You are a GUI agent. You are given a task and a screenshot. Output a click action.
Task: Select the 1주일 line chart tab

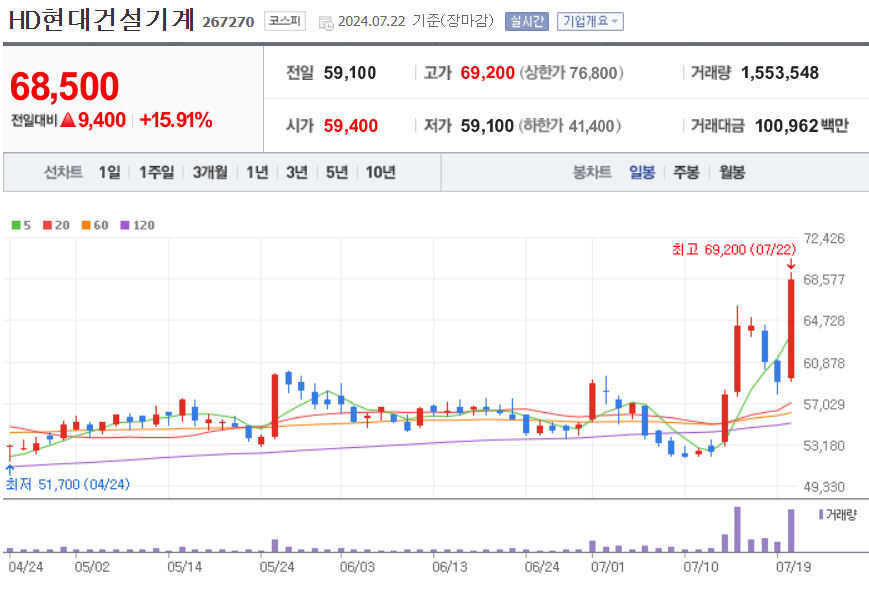pyautogui.click(x=157, y=172)
